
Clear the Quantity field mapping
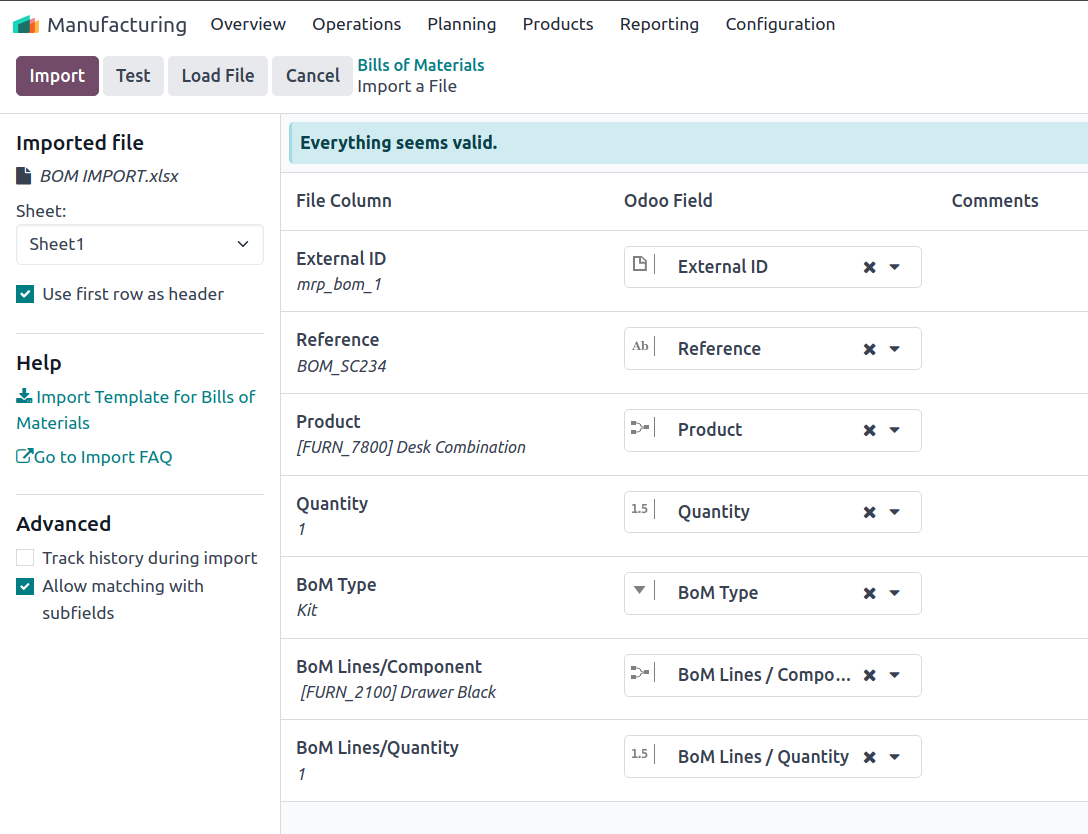869,512
